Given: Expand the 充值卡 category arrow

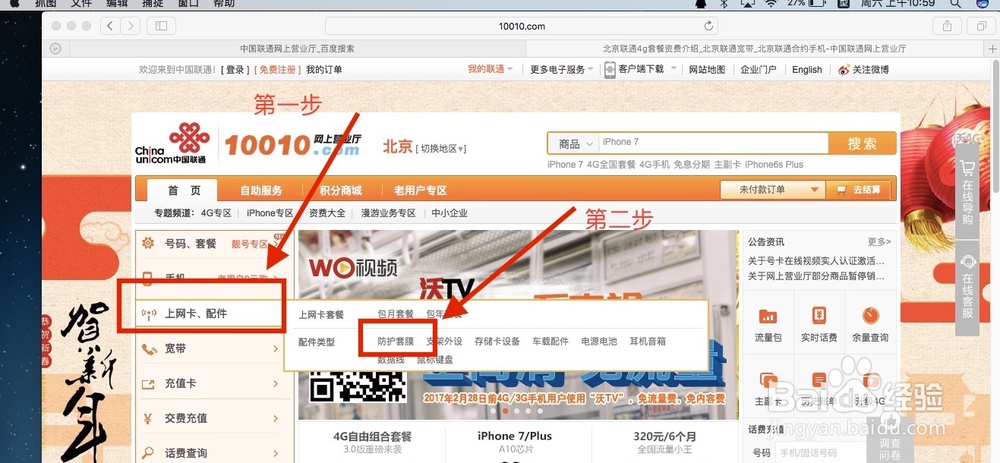Looking at the screenshot, I should (x=276, y=384).
